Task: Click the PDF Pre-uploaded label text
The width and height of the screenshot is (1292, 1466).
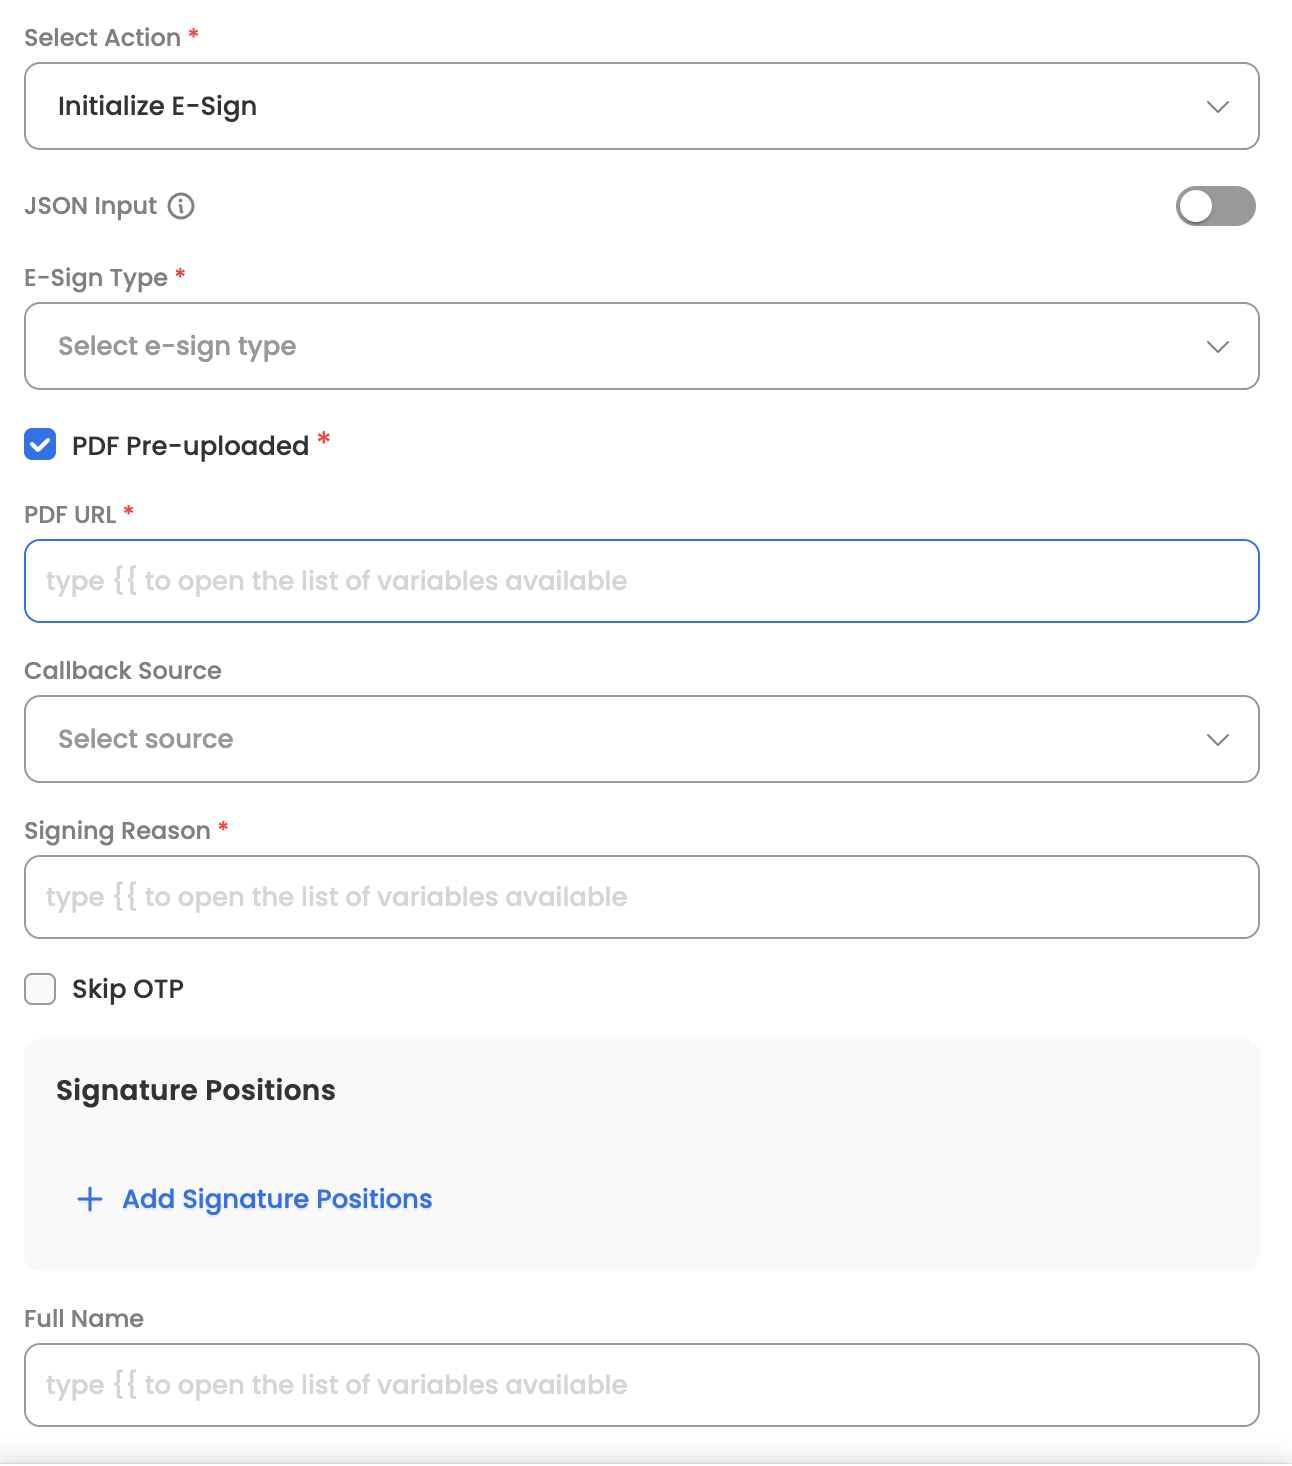Action: coord(190,446)
